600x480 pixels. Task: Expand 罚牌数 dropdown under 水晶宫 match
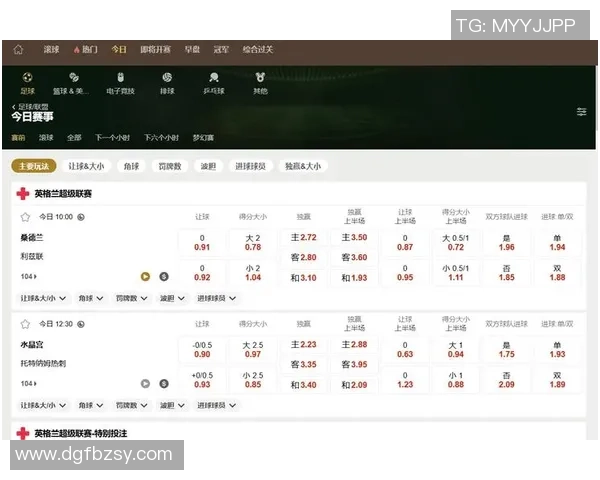click(x=131, y=405)
